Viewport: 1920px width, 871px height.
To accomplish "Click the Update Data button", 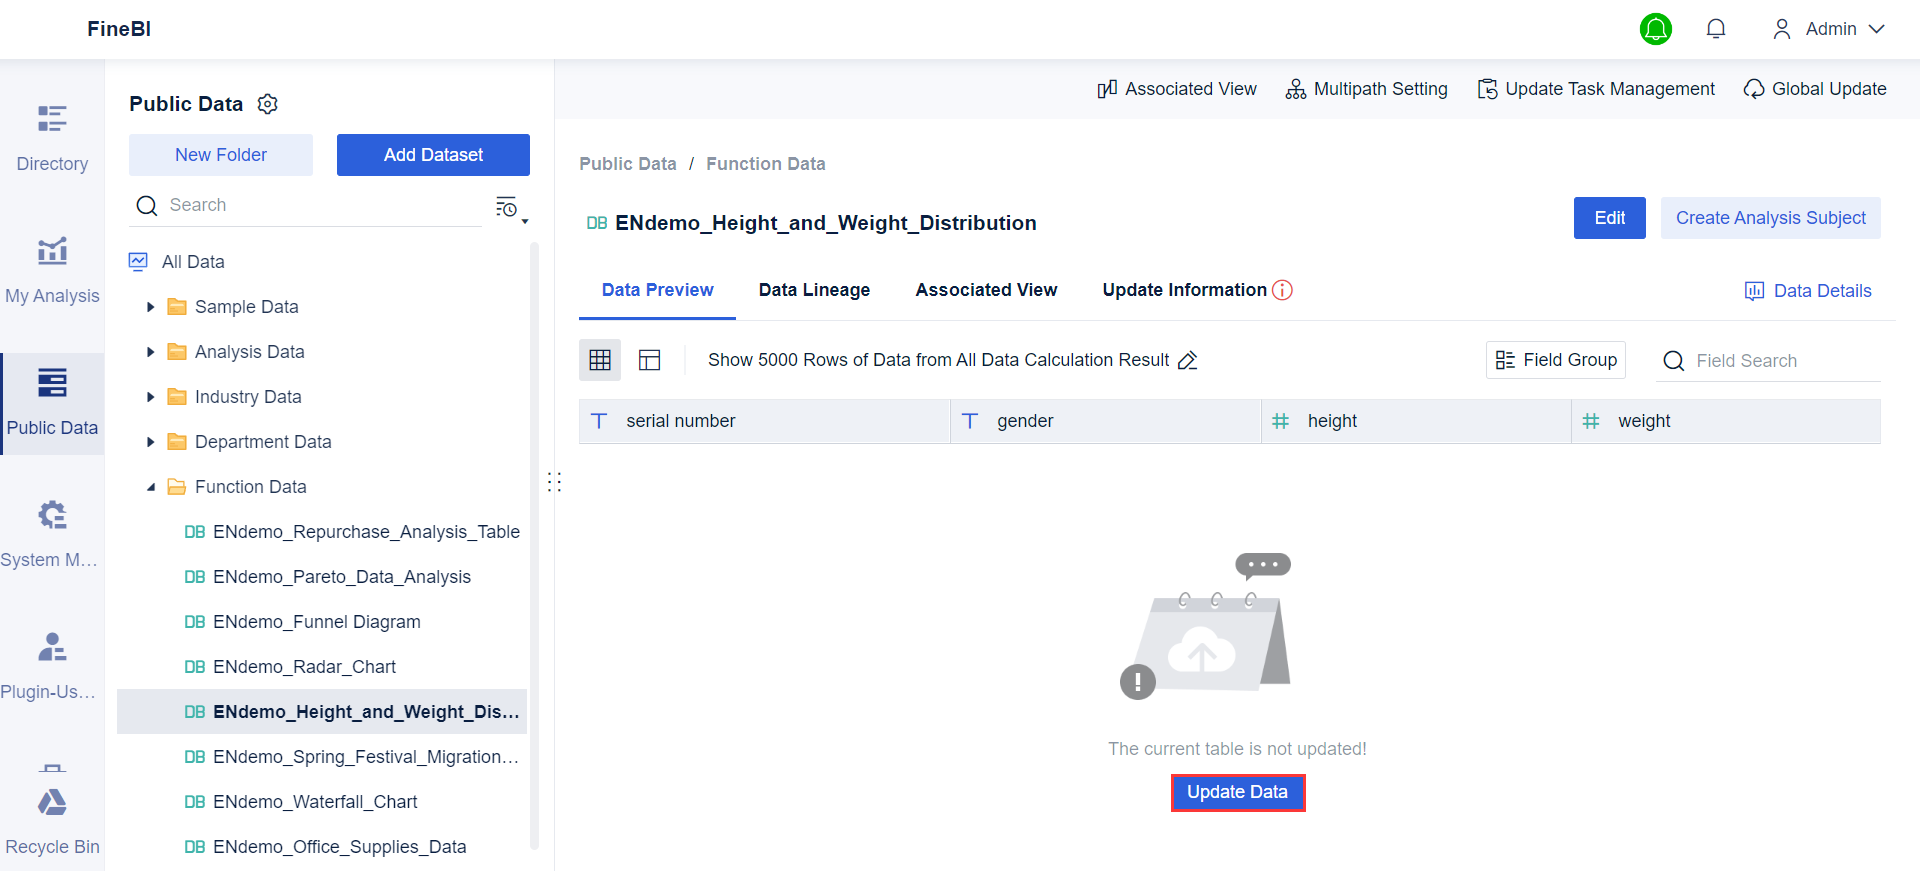I will 1237,792.
